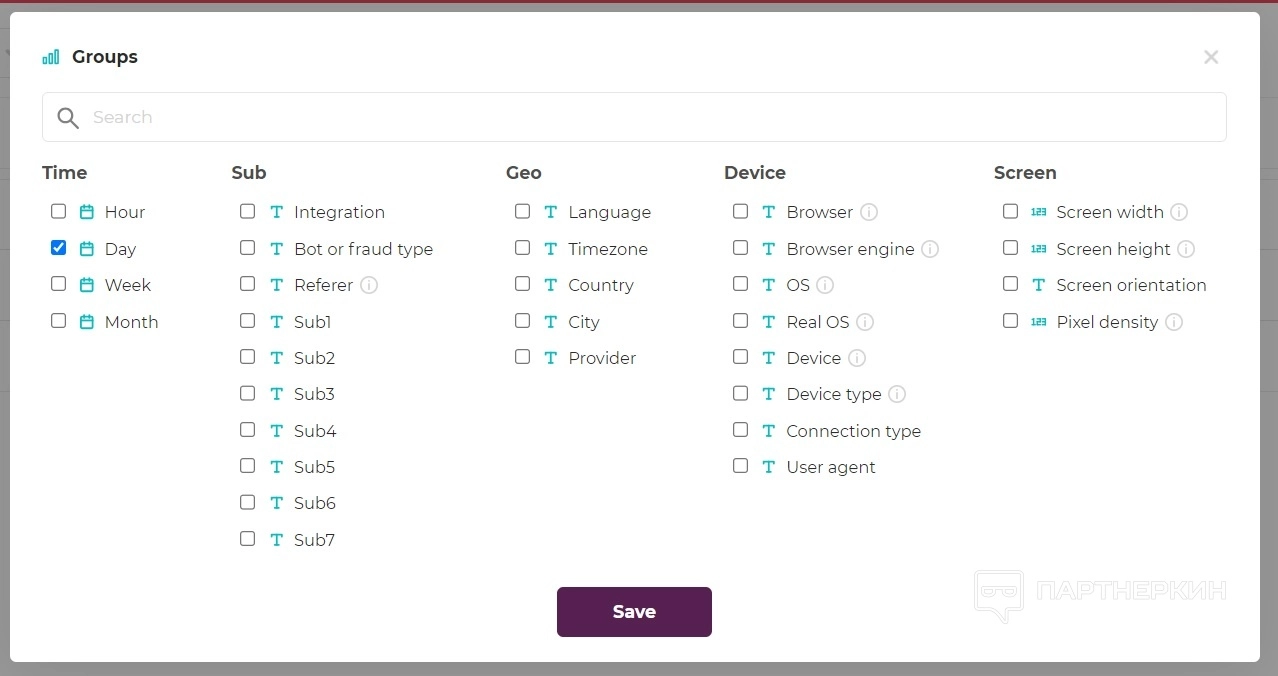Toggle the Sub3 checkbox
The image size is (1278, 676).
coord(248,393)
